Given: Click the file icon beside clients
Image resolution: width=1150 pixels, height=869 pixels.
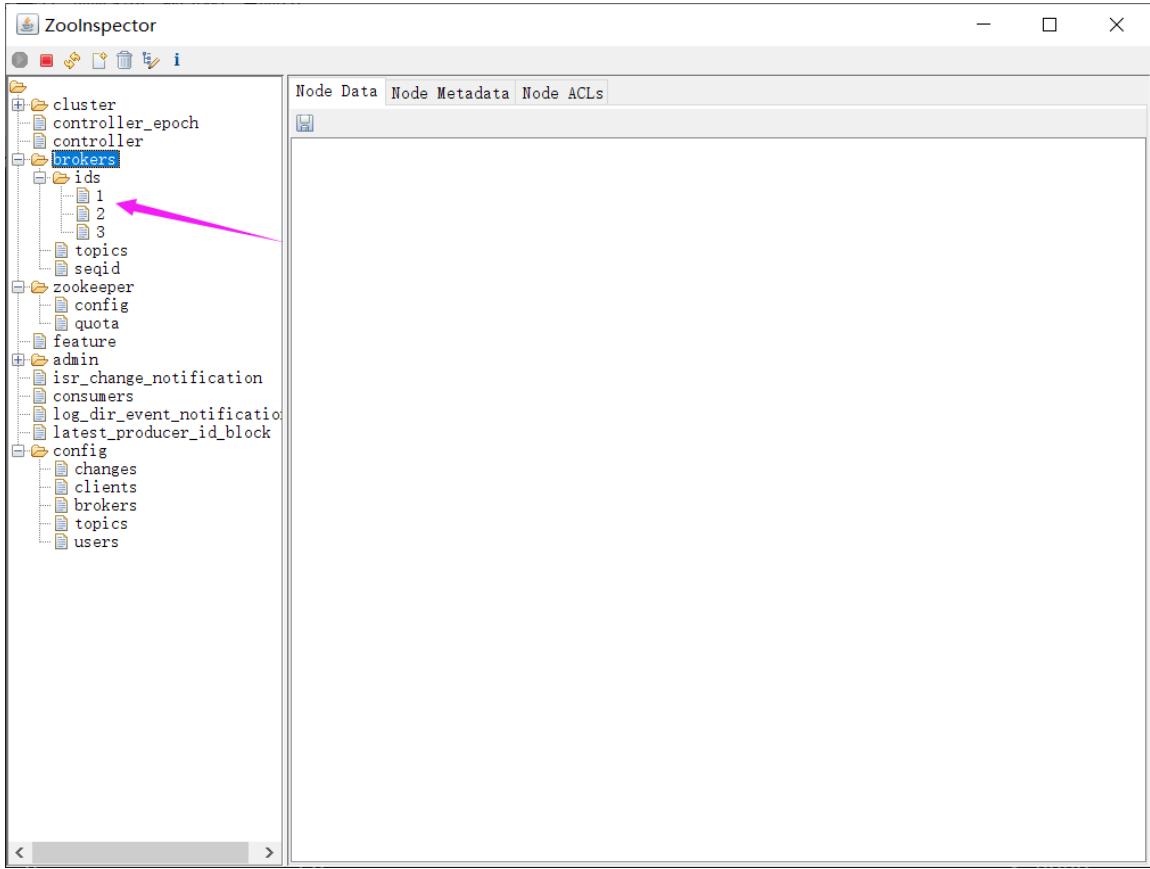Looking at the screenshot, I should (62, 488).
